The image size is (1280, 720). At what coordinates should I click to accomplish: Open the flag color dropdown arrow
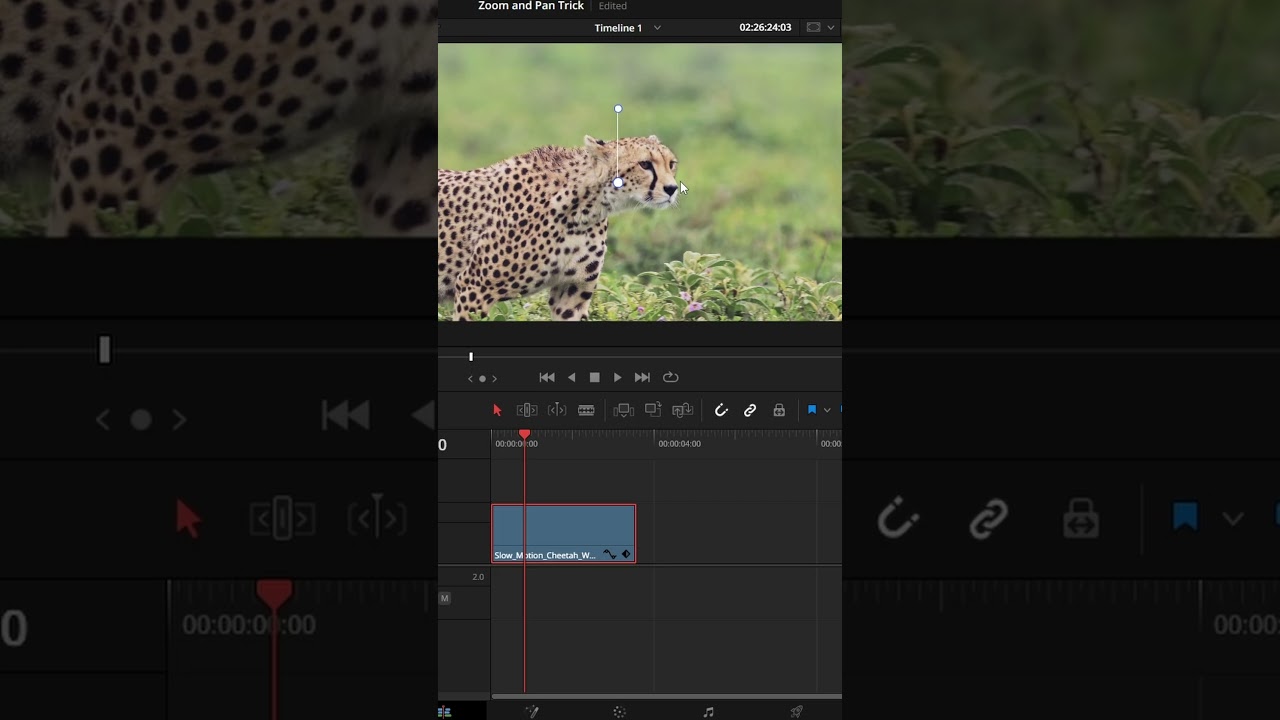[x=827, y=410]
